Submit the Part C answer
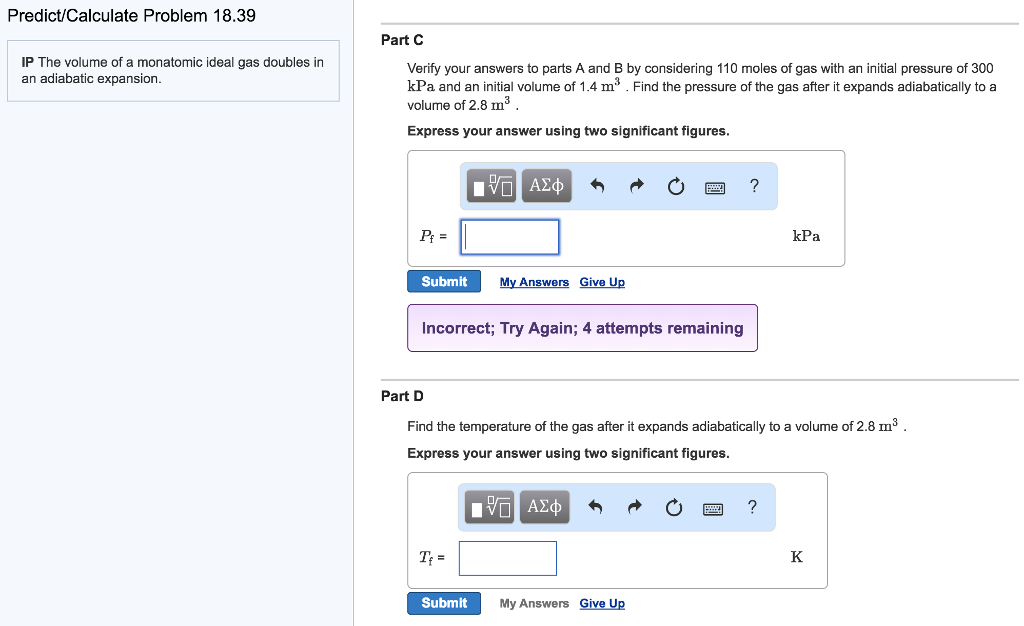The image size is (1024, 626). 443,281
